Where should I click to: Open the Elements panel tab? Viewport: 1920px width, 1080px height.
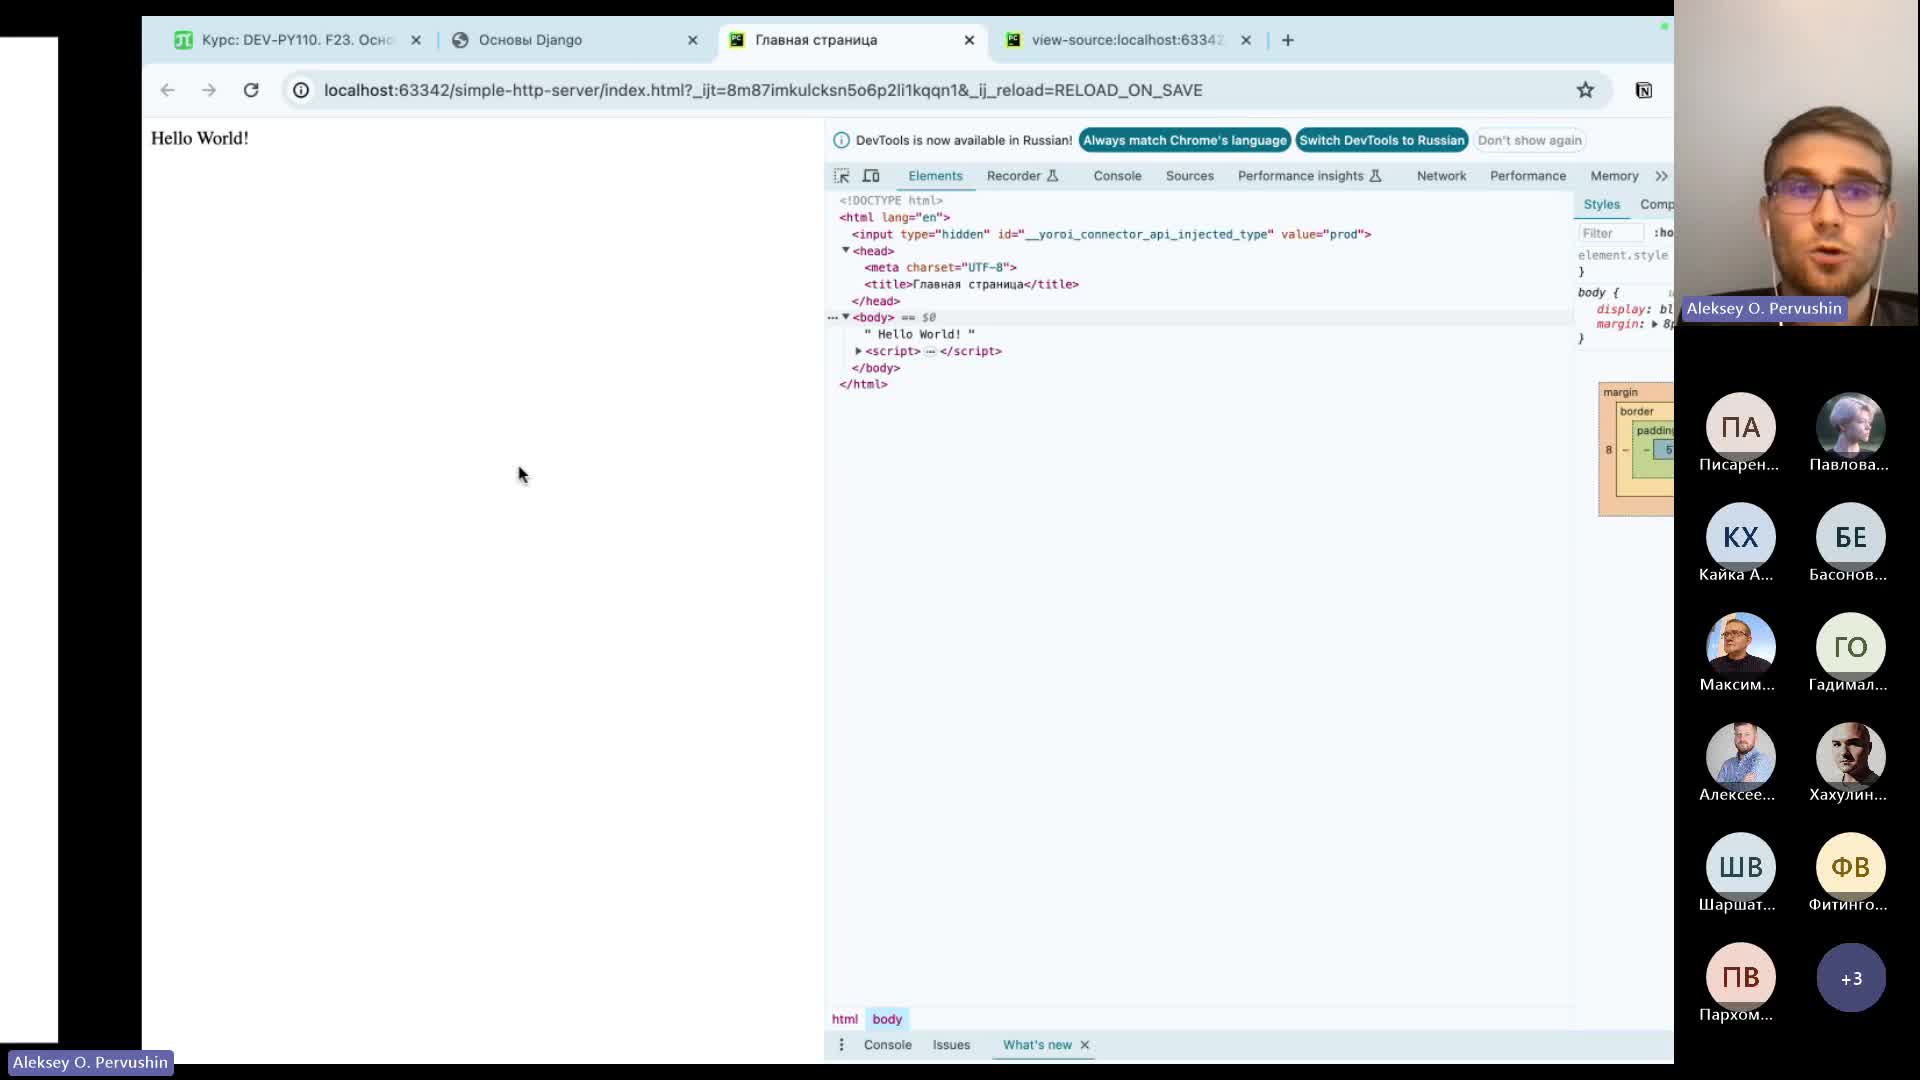point(935,176)
